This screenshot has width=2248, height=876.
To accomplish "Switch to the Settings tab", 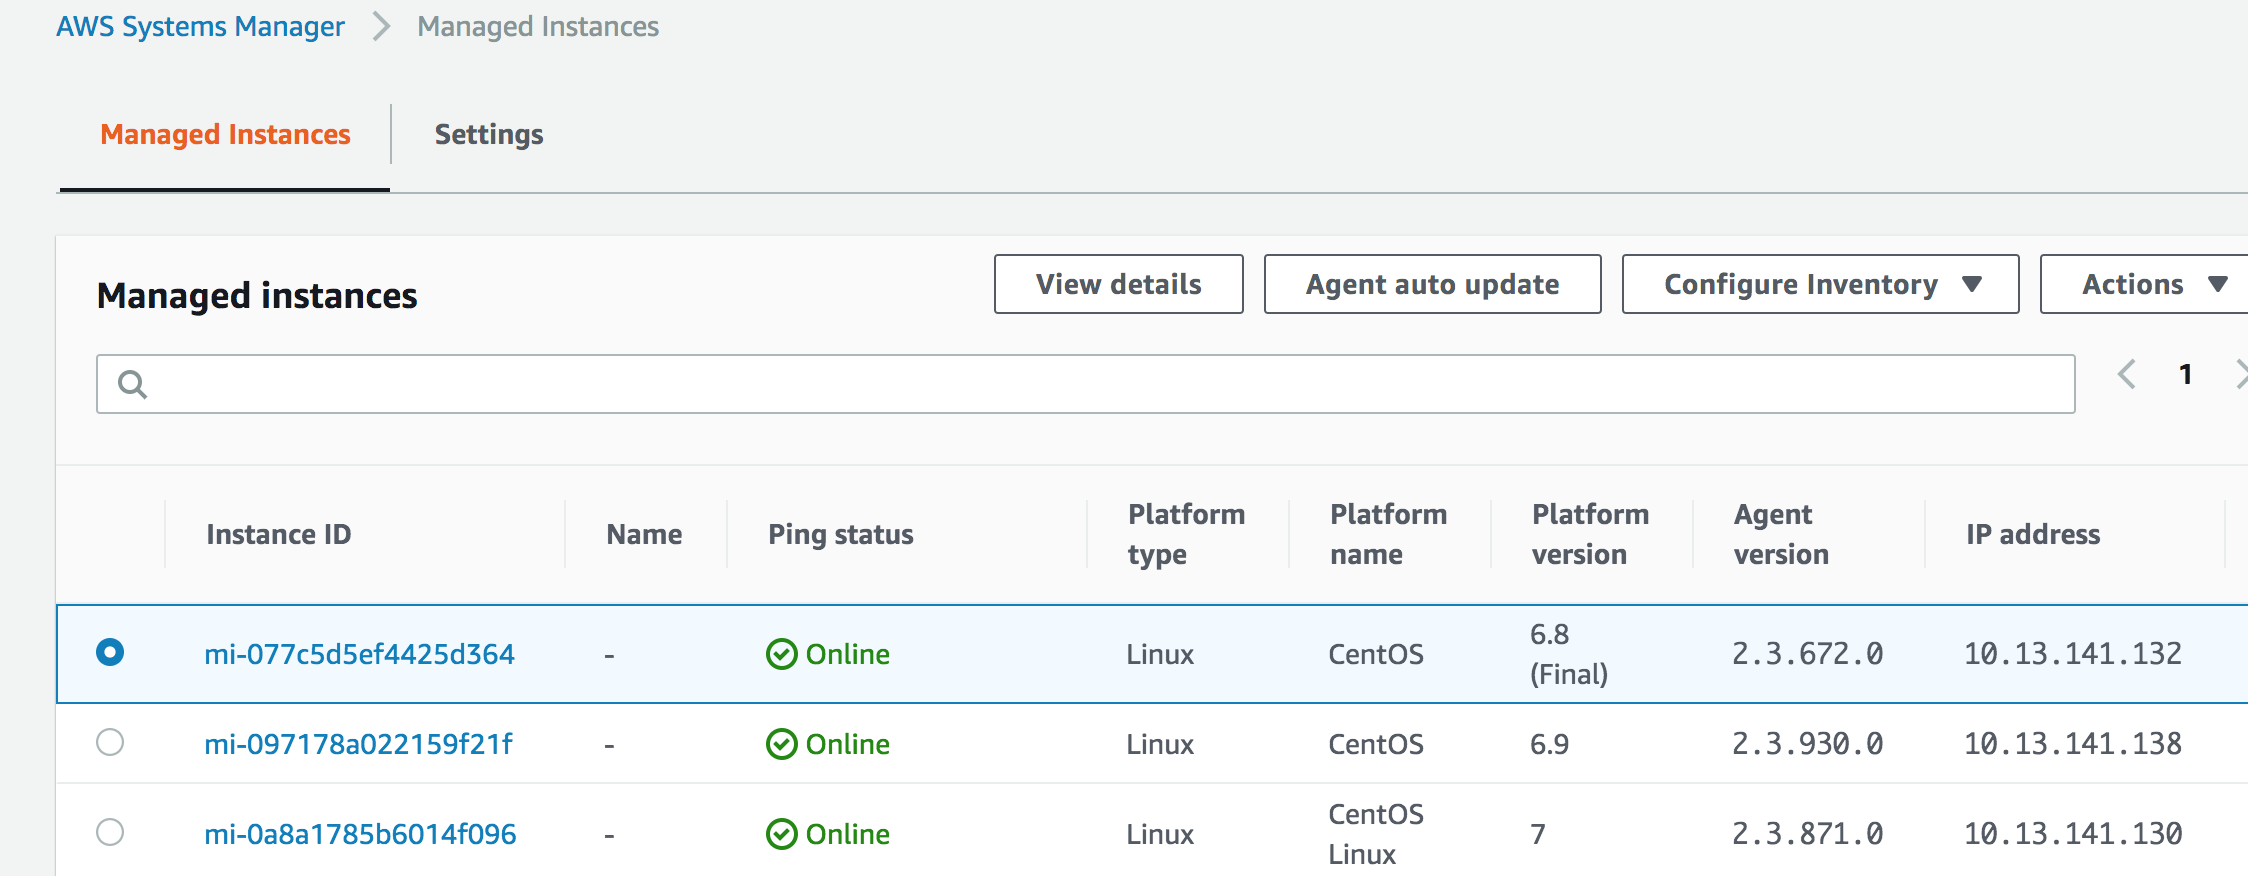I will pyautogui.click(x=489, y=134).
